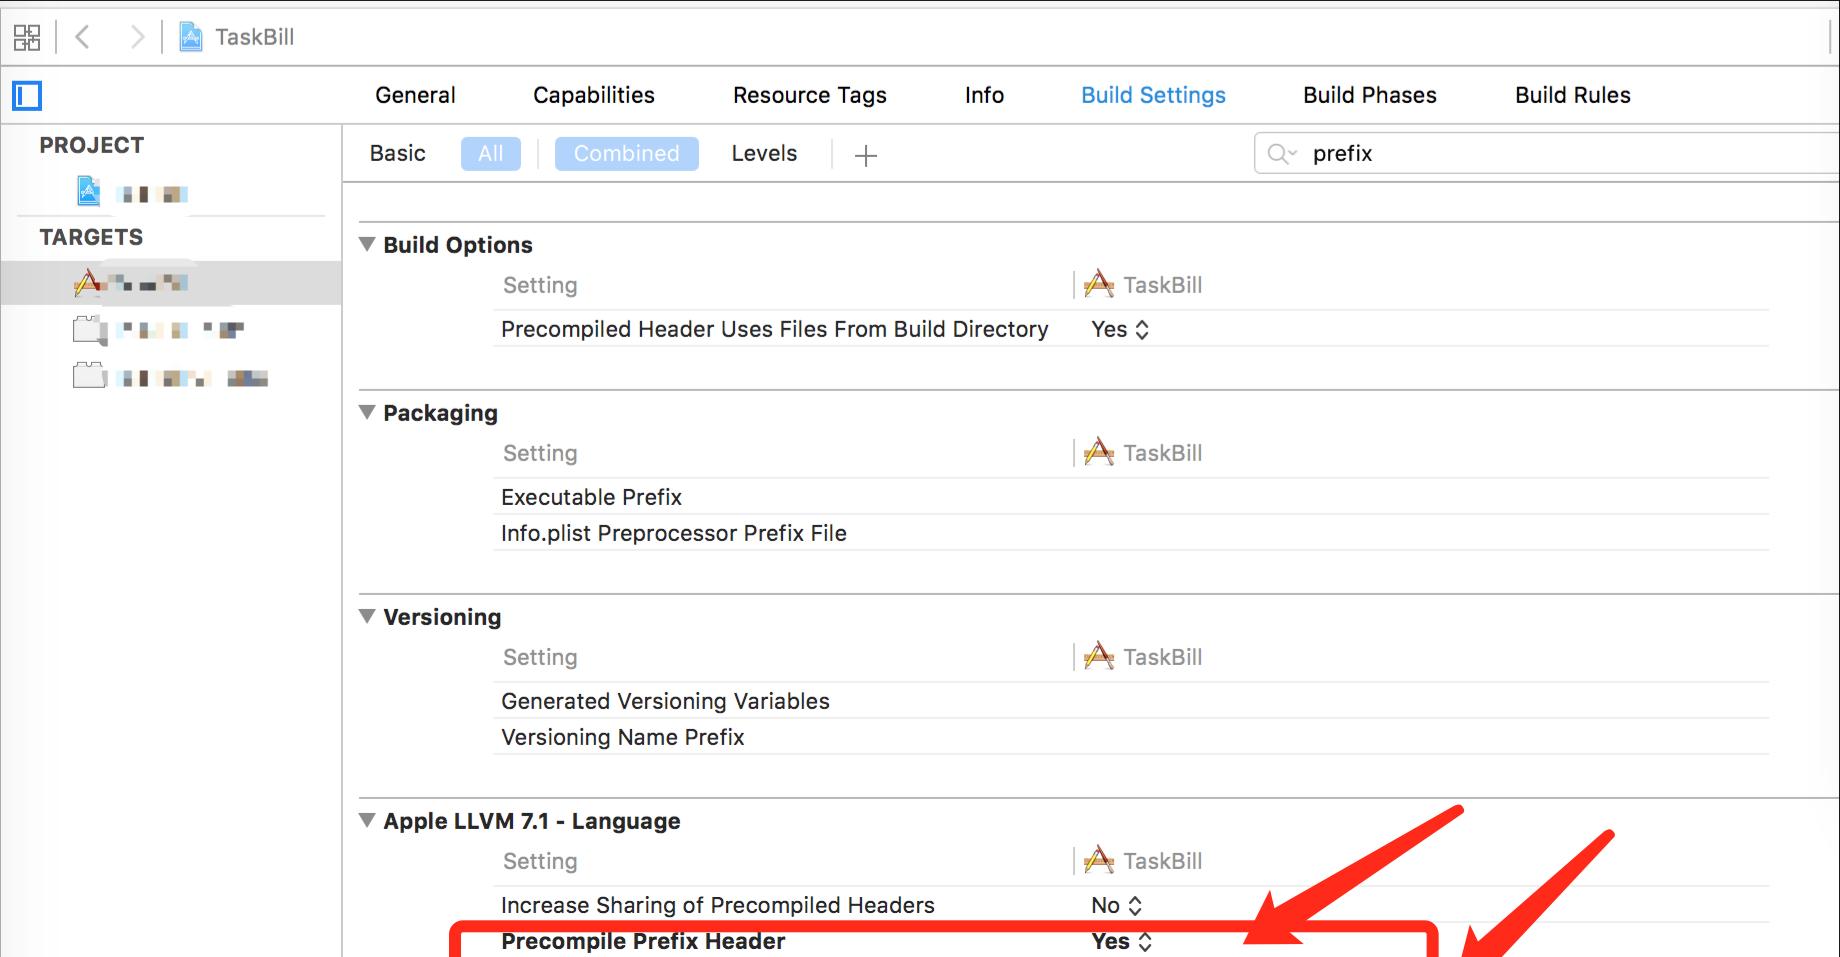
Task: Choose the Combined view
Action: pos(626,154)
